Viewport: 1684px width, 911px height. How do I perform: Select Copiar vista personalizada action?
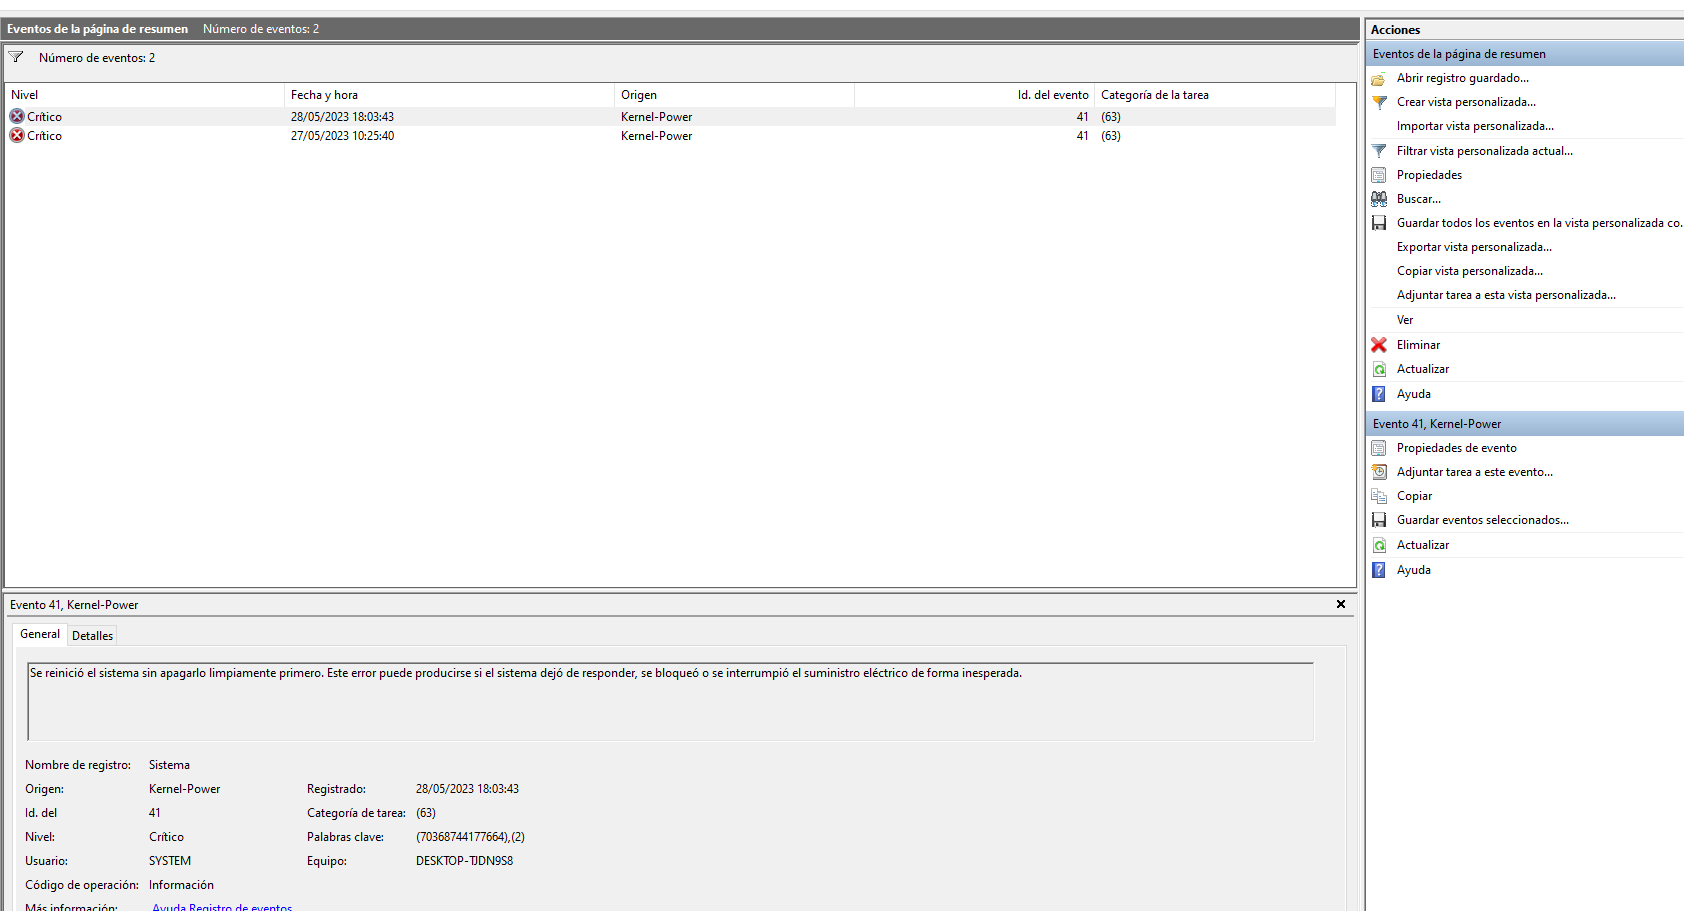pyautogui.click(x=1470, y=271)
